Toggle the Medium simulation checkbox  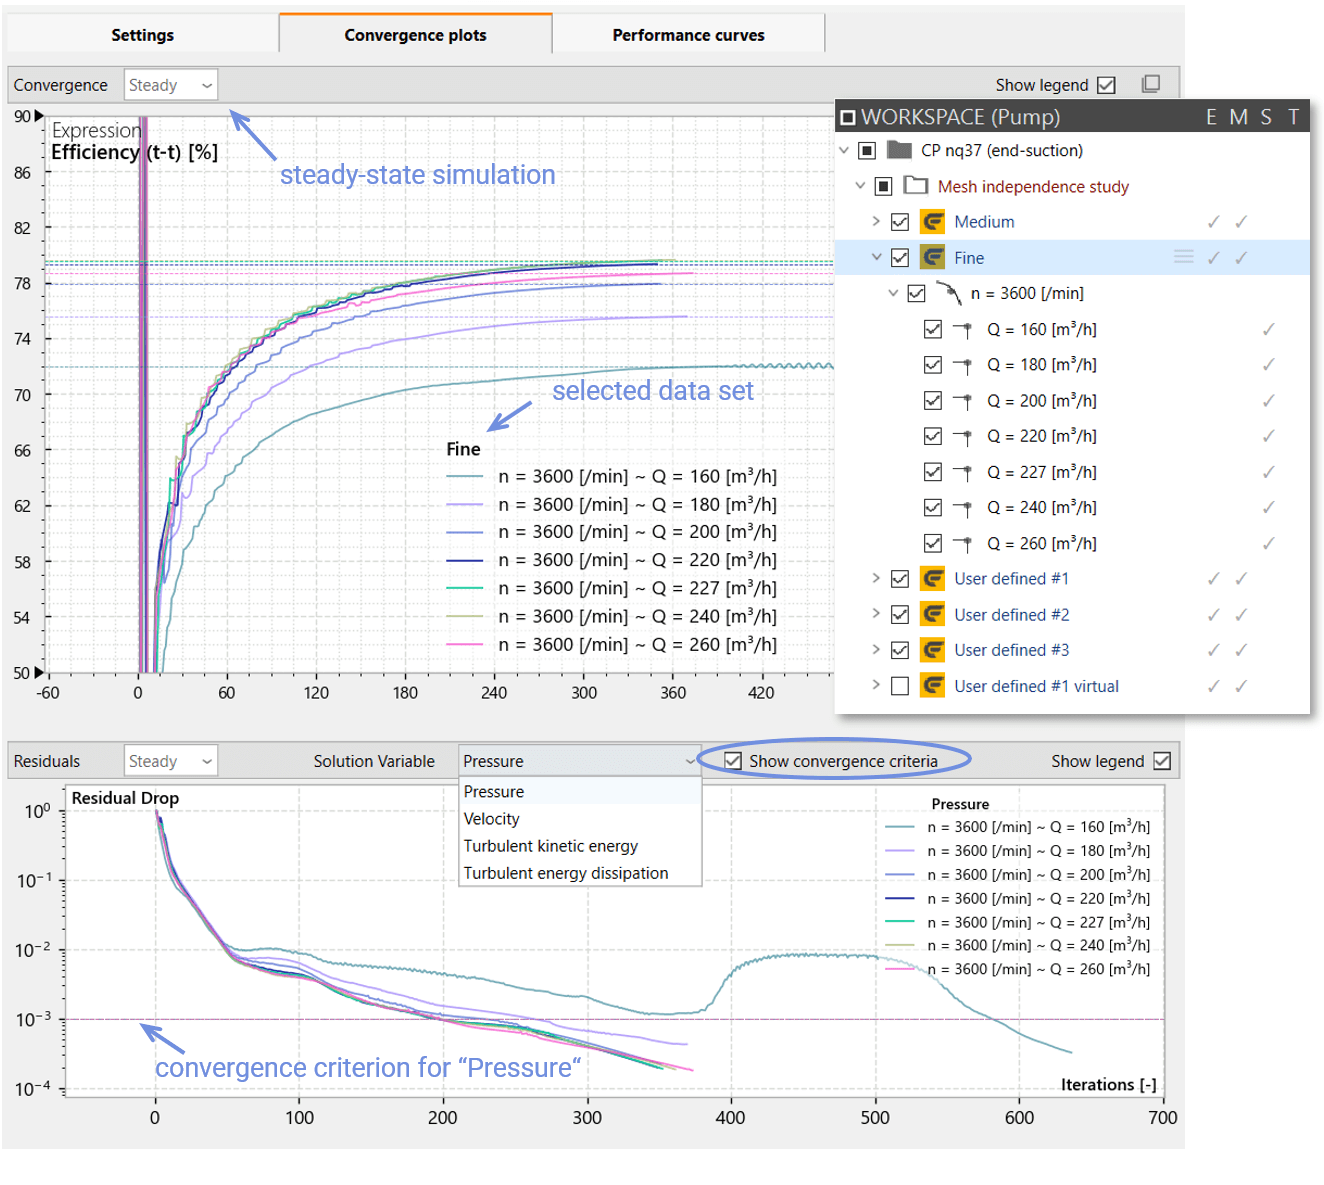[900, 222]
